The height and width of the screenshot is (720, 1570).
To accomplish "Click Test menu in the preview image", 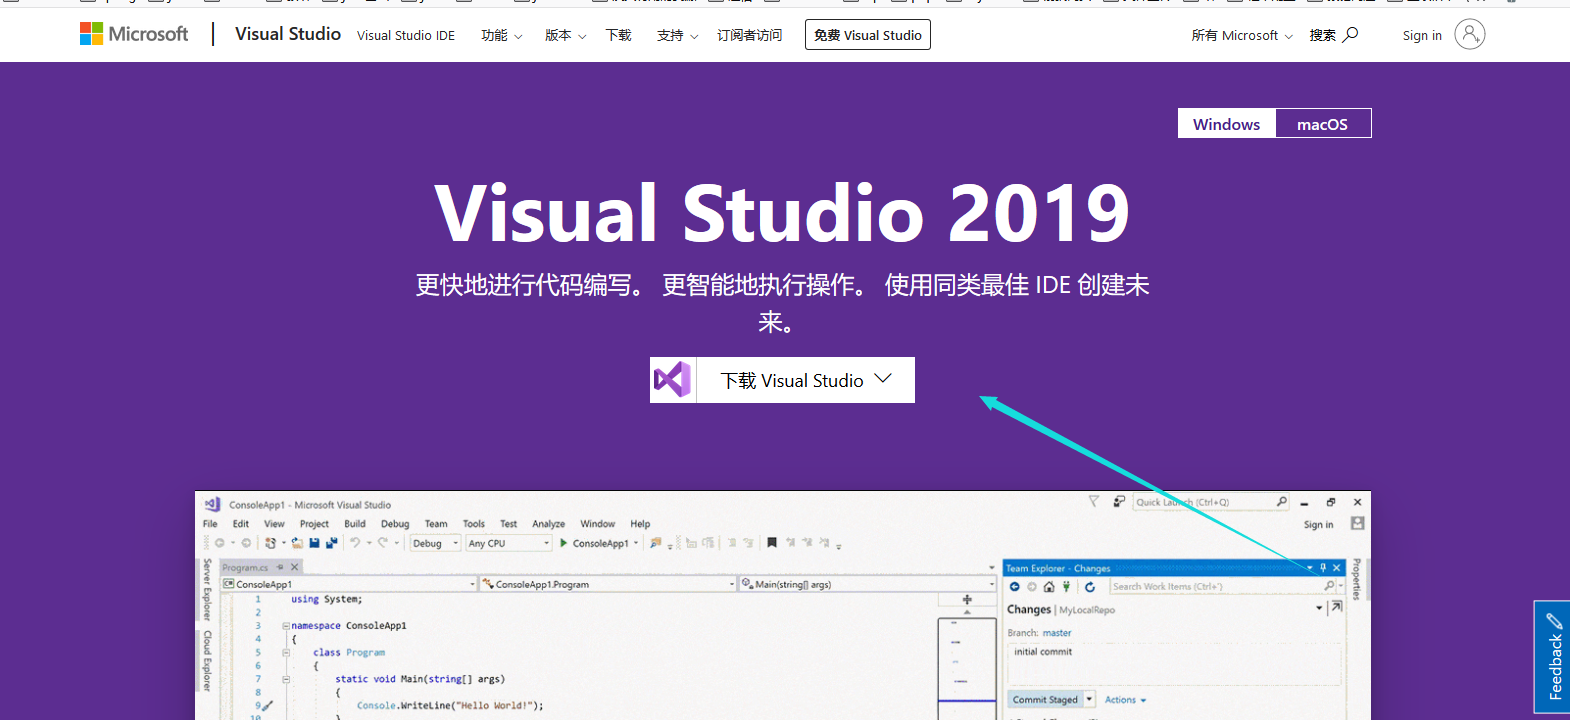I will point(508,524).
